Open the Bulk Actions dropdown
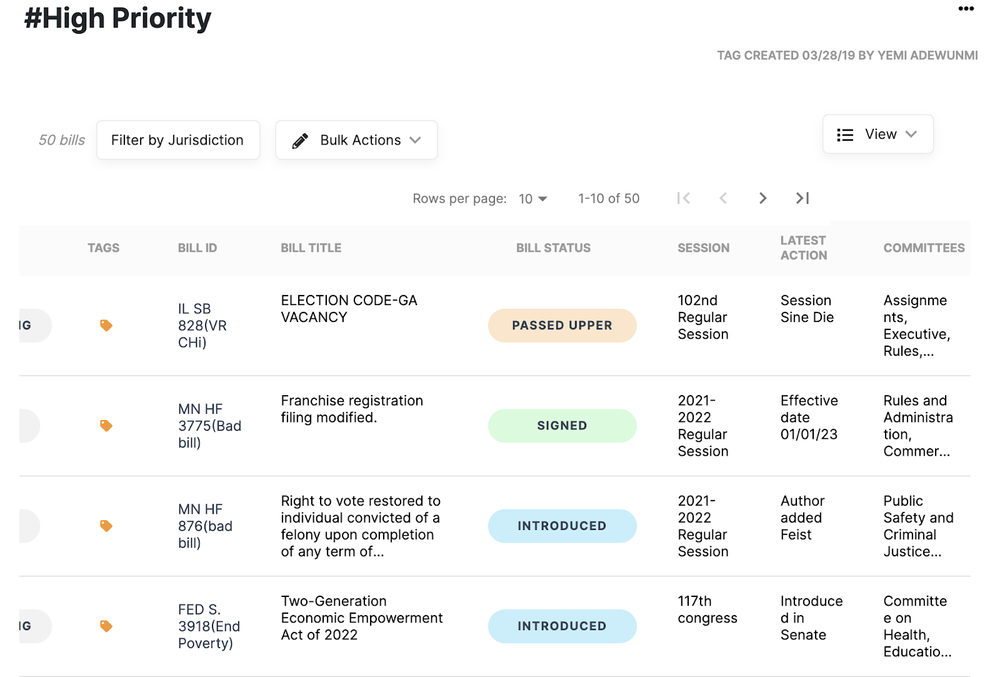Viewport: 1000px width, 677px height. (357, 140)
